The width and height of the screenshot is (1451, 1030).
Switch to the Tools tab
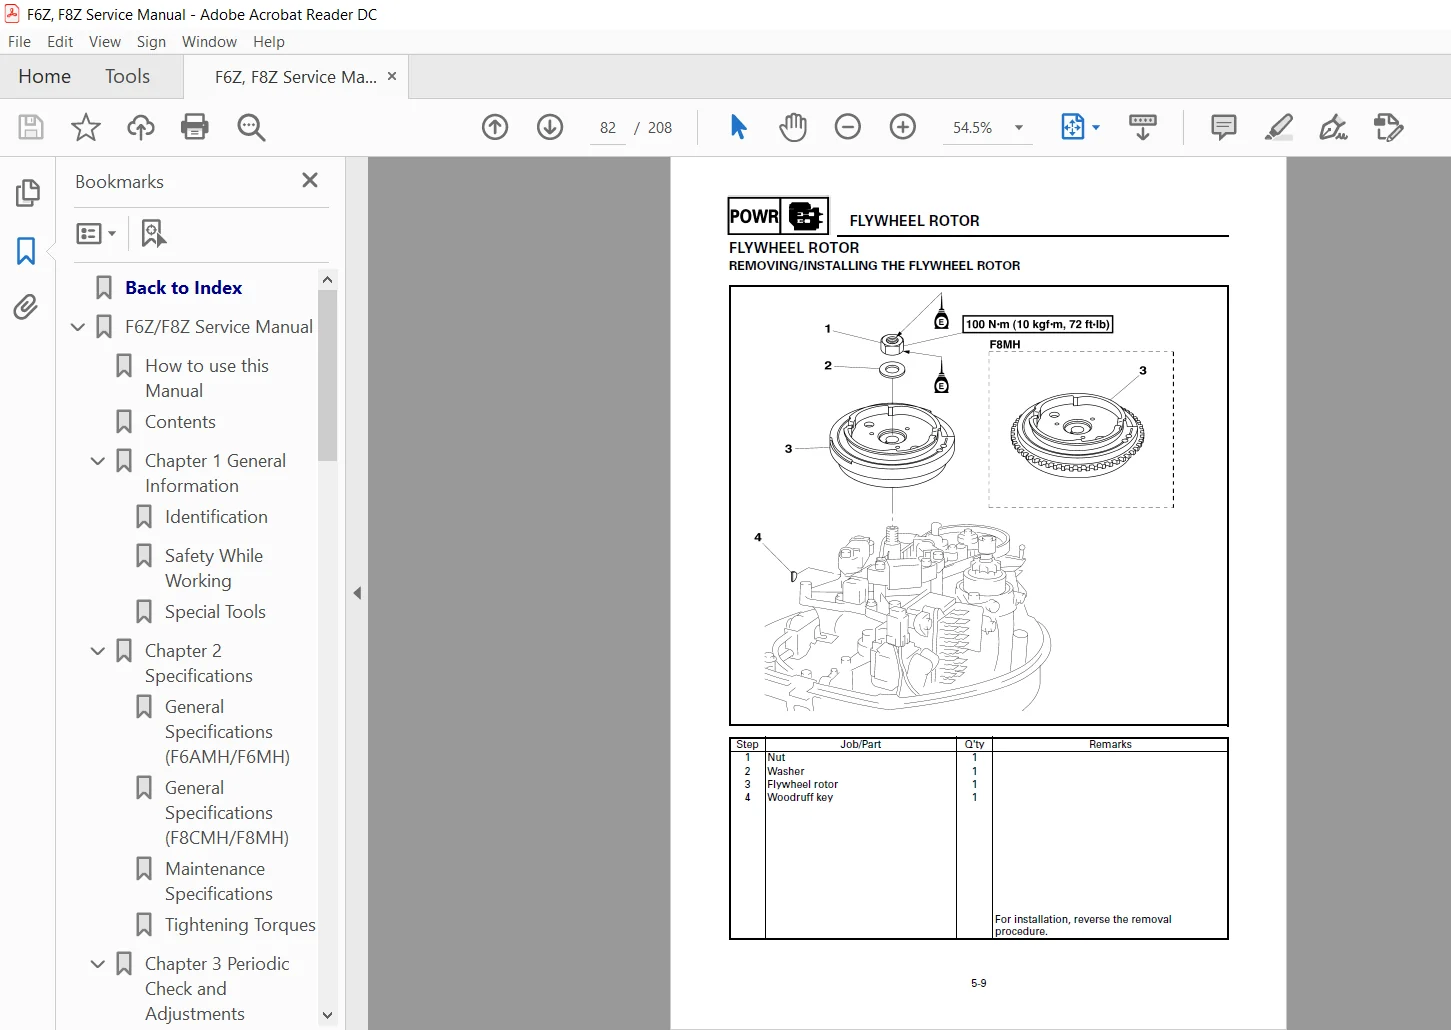(x=127, y=76)
